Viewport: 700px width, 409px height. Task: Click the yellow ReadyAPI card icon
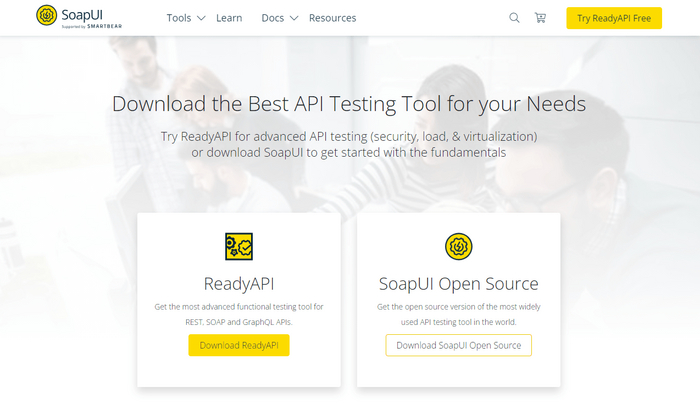(x=239, y=246)
